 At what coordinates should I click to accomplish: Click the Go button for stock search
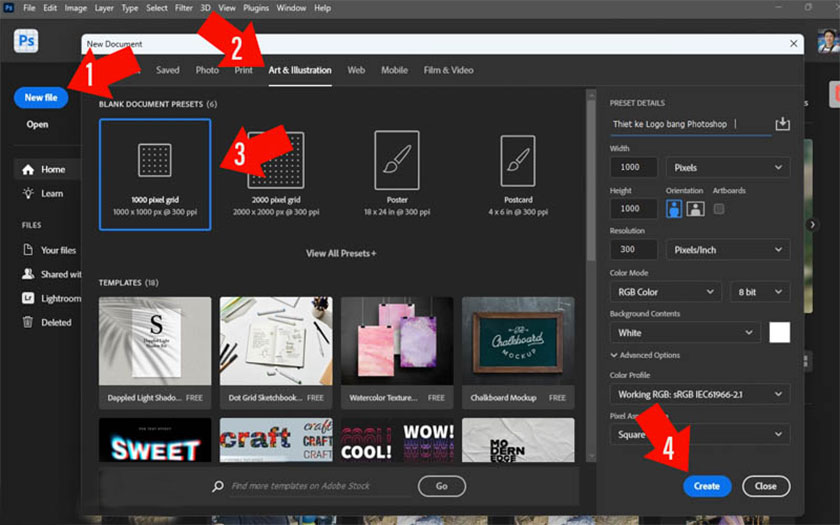(442, 486)
